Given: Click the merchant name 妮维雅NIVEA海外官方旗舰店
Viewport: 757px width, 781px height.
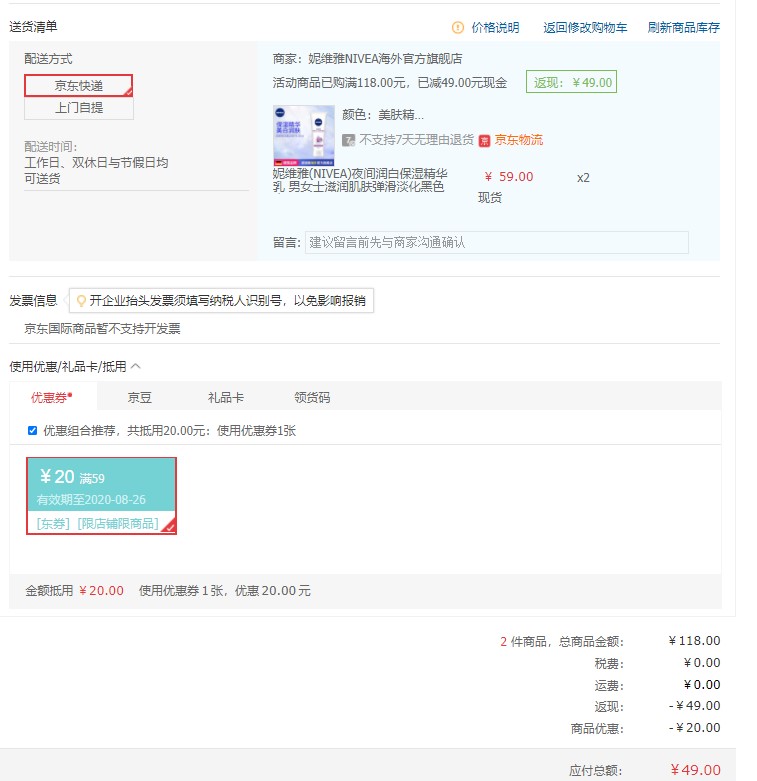Looking at the screenshot, I should (385, 59).
